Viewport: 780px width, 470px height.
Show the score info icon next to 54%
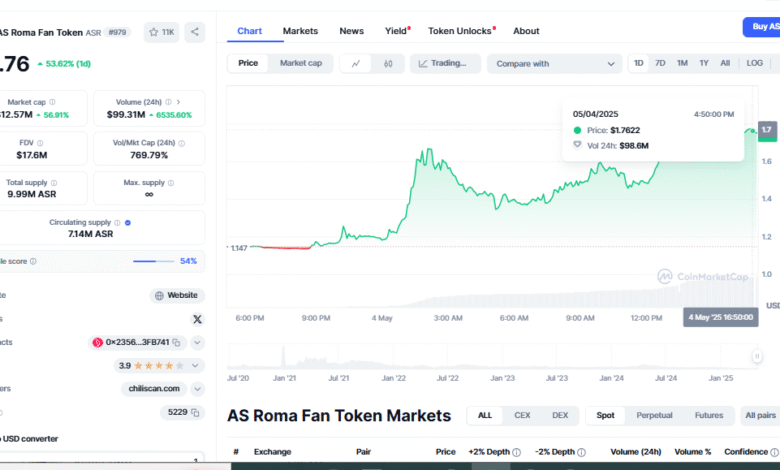33,261
